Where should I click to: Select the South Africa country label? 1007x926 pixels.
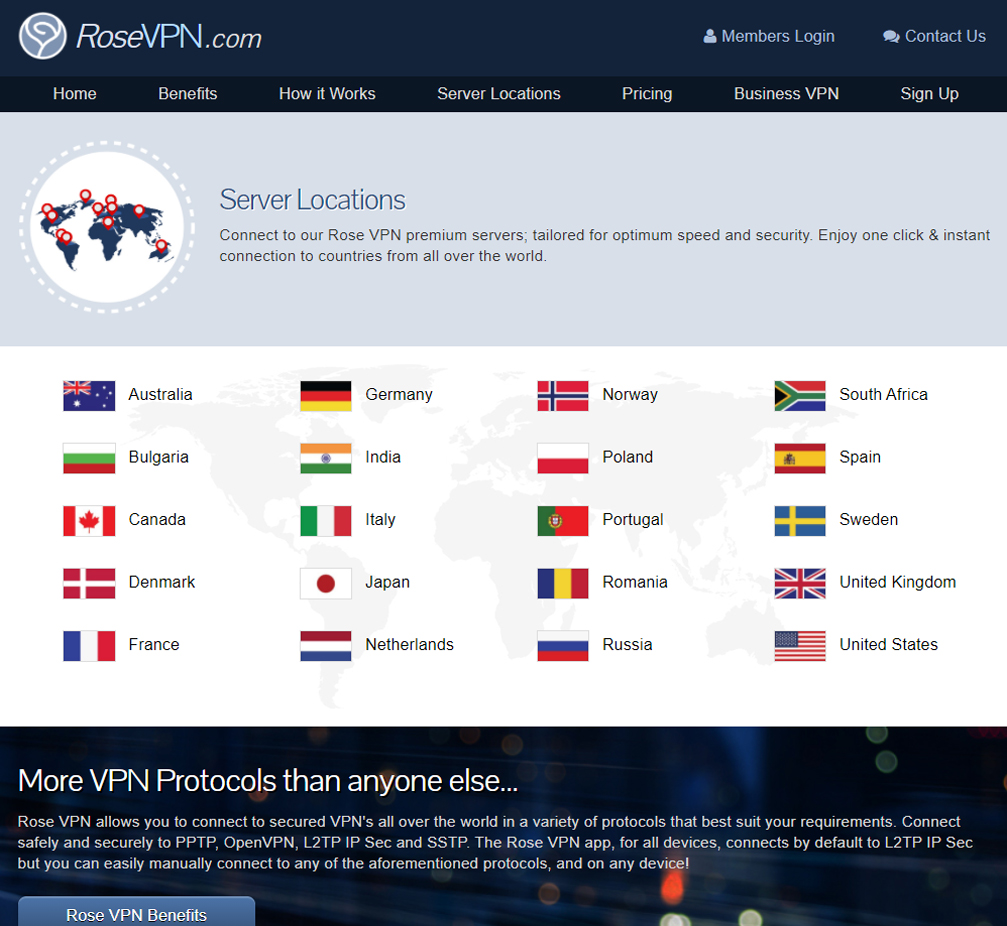tap(883, 394)
